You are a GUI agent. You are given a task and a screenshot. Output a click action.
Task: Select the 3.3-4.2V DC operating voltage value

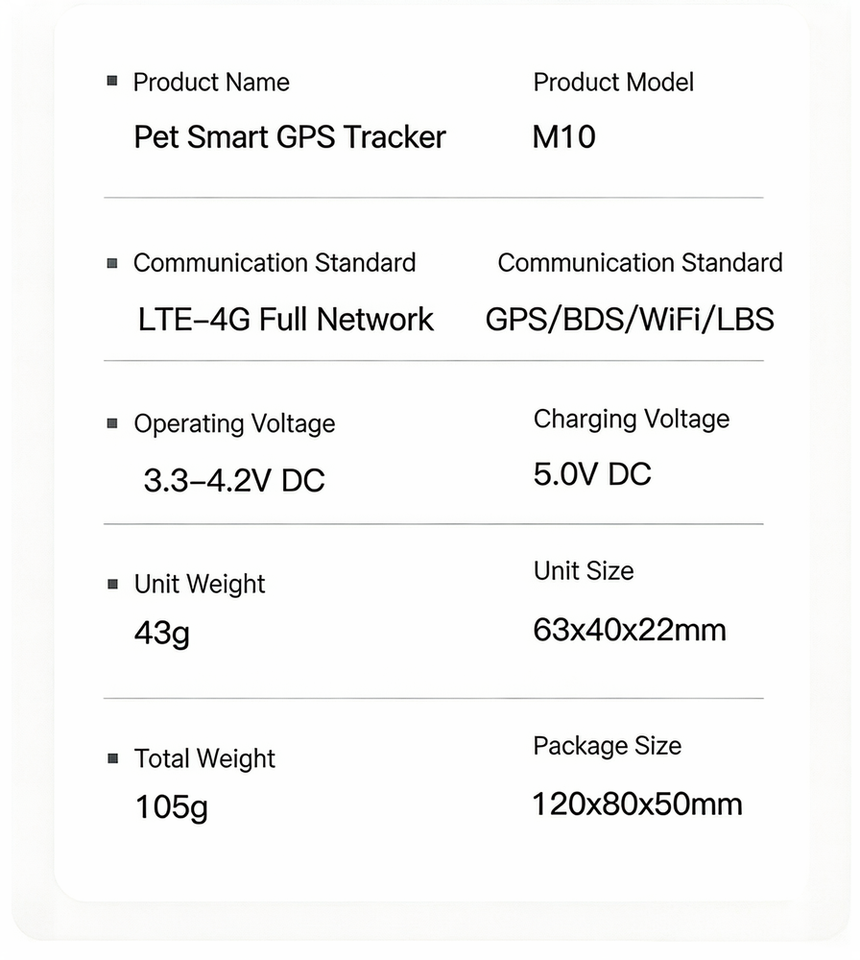click(234, 480)
